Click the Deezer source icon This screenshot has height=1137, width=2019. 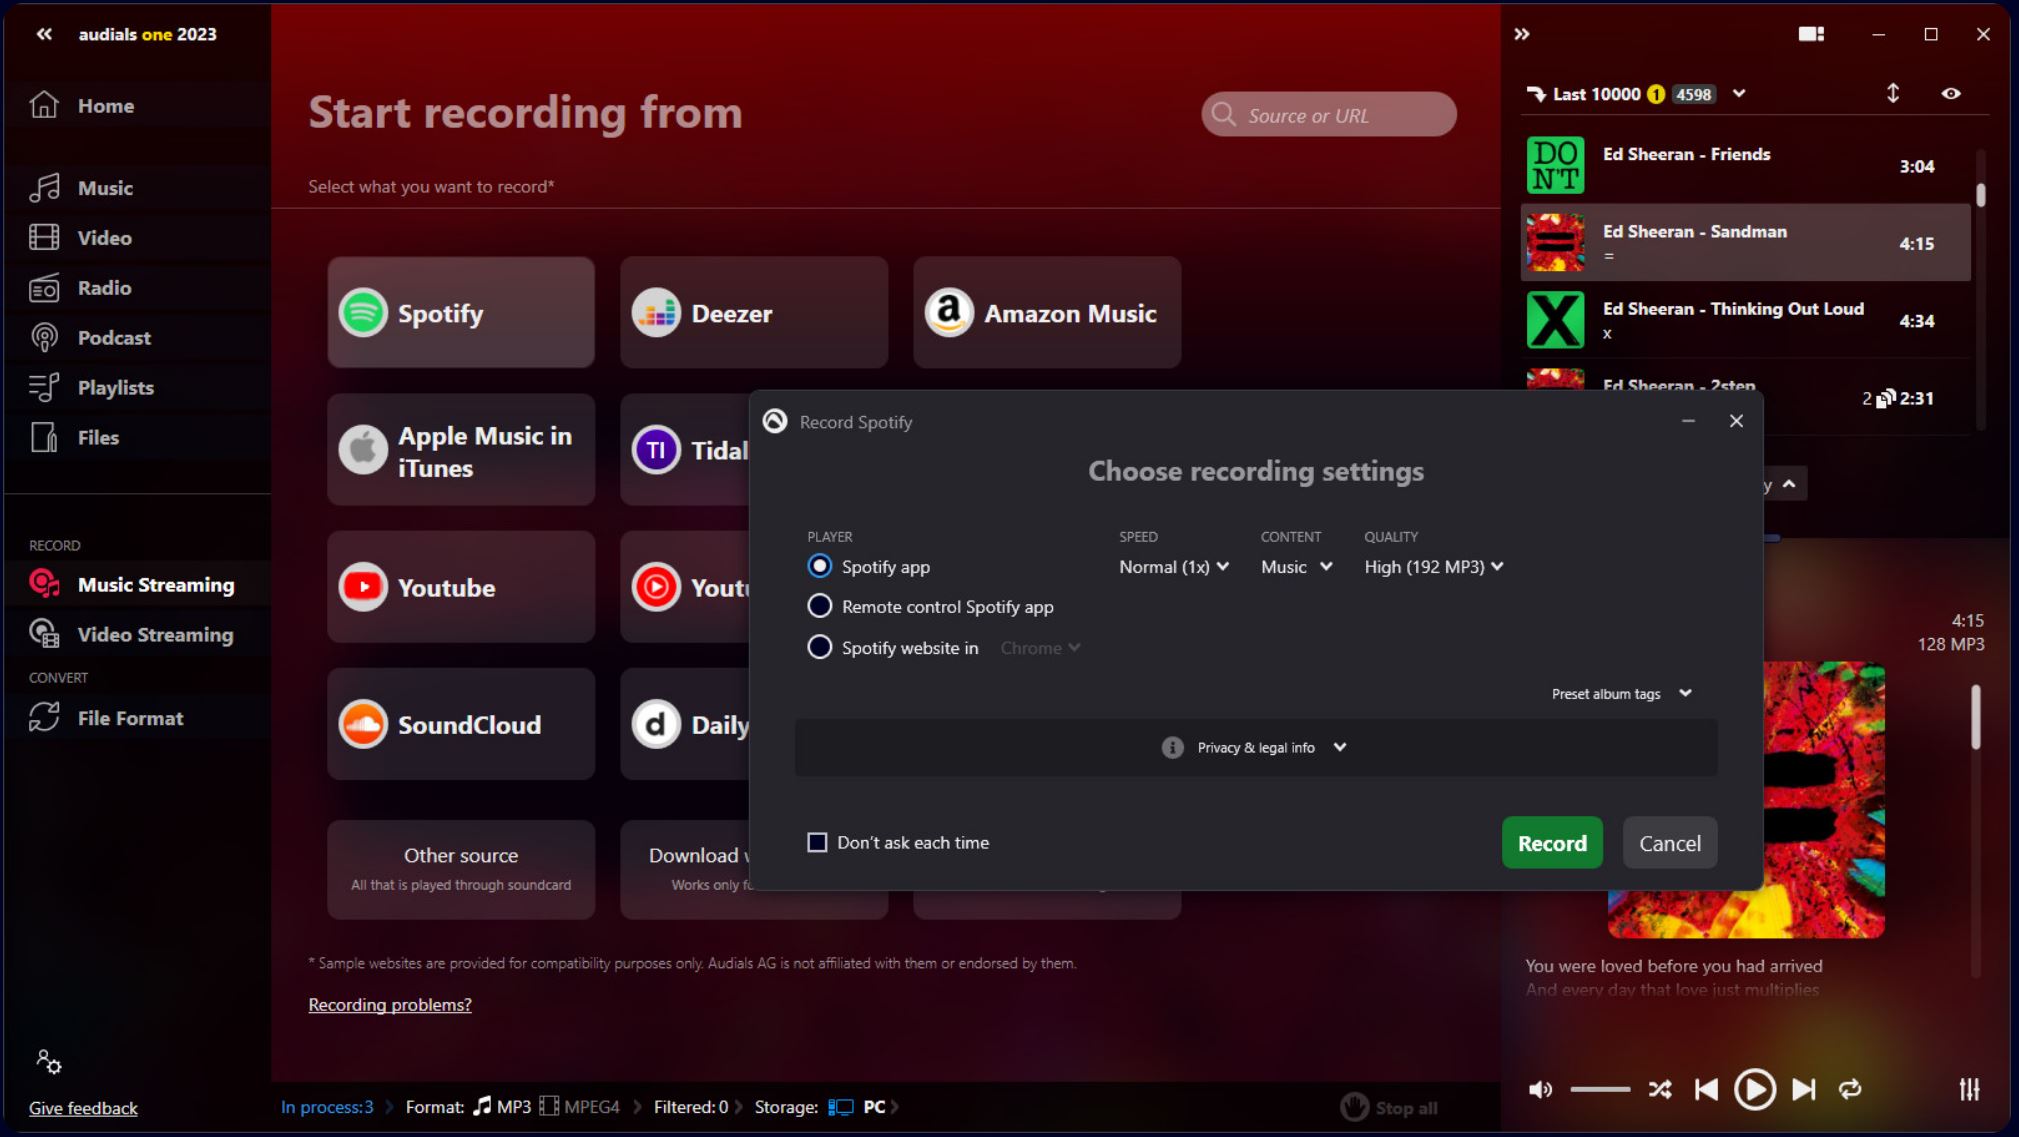tap(657, 313)
